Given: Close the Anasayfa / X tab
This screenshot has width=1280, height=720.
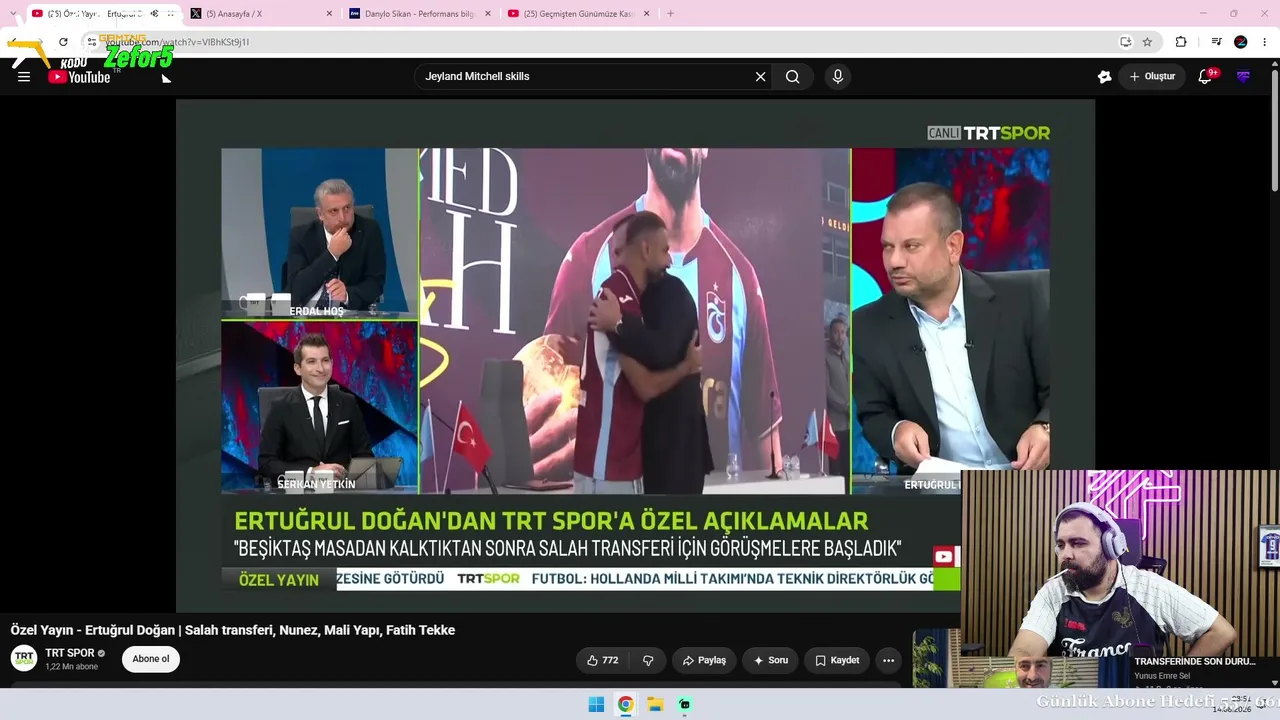Looking at the screenshot, I should [x=329, y=14].
